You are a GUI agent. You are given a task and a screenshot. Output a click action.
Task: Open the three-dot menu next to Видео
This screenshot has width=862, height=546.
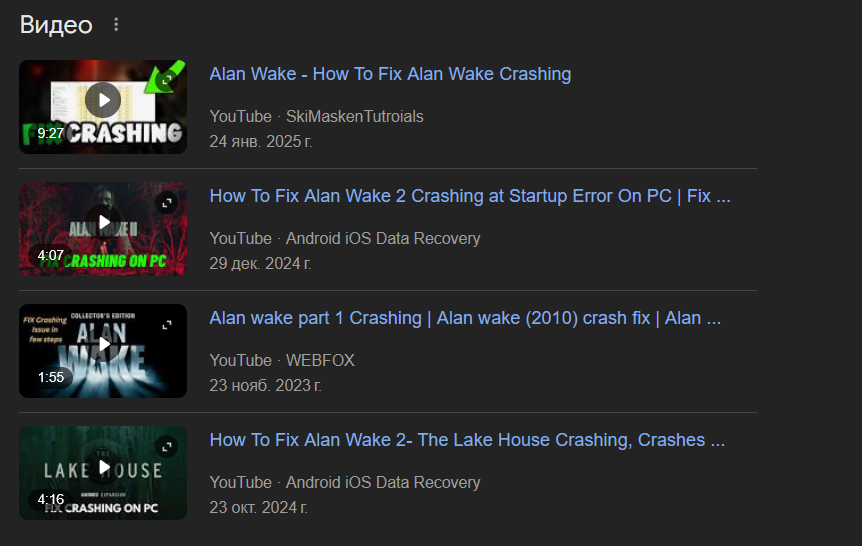(x=116, y=25)
